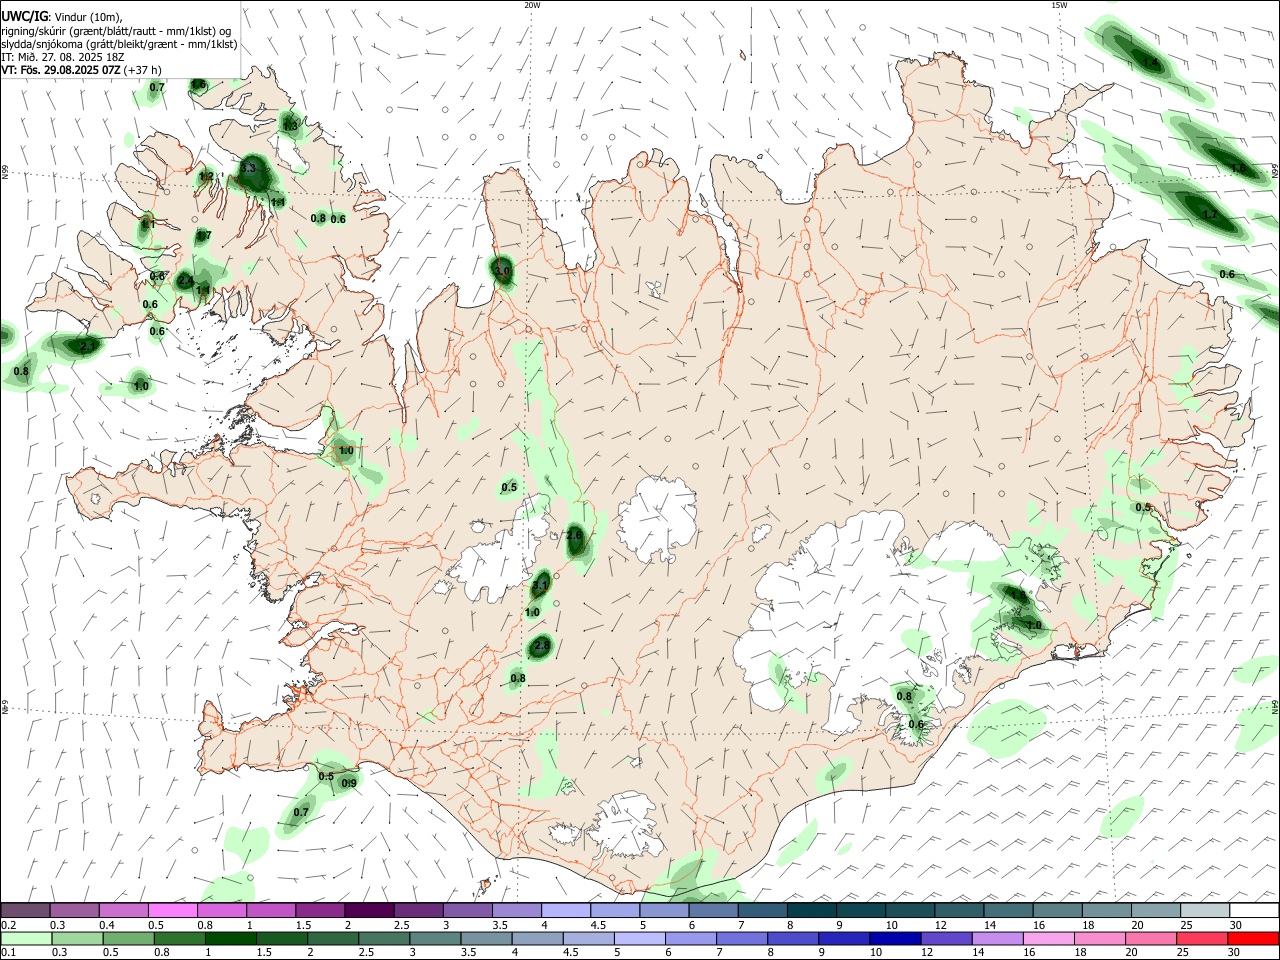This screenshot has height=960, width=1280.
Task: Click the 0.9 precipitation value
Action: tap(349, 783)
